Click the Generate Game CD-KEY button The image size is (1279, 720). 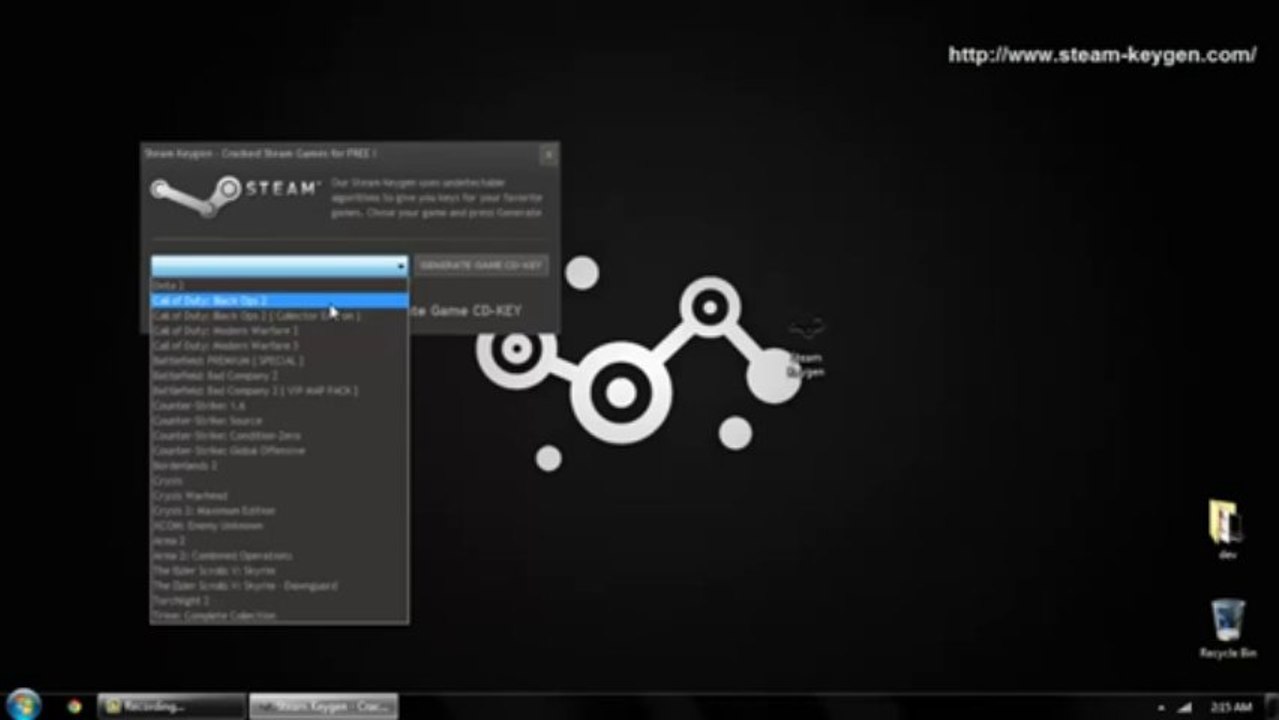coord(481,265)
